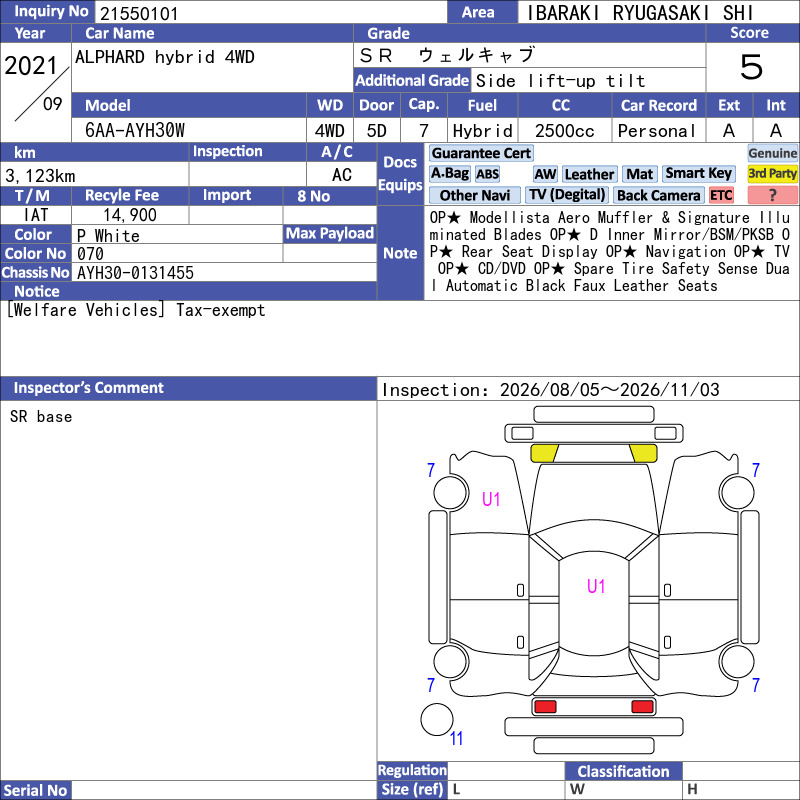Click the Serial No field
The height and width of the screenshot is (800, 800).
(224, 790)
